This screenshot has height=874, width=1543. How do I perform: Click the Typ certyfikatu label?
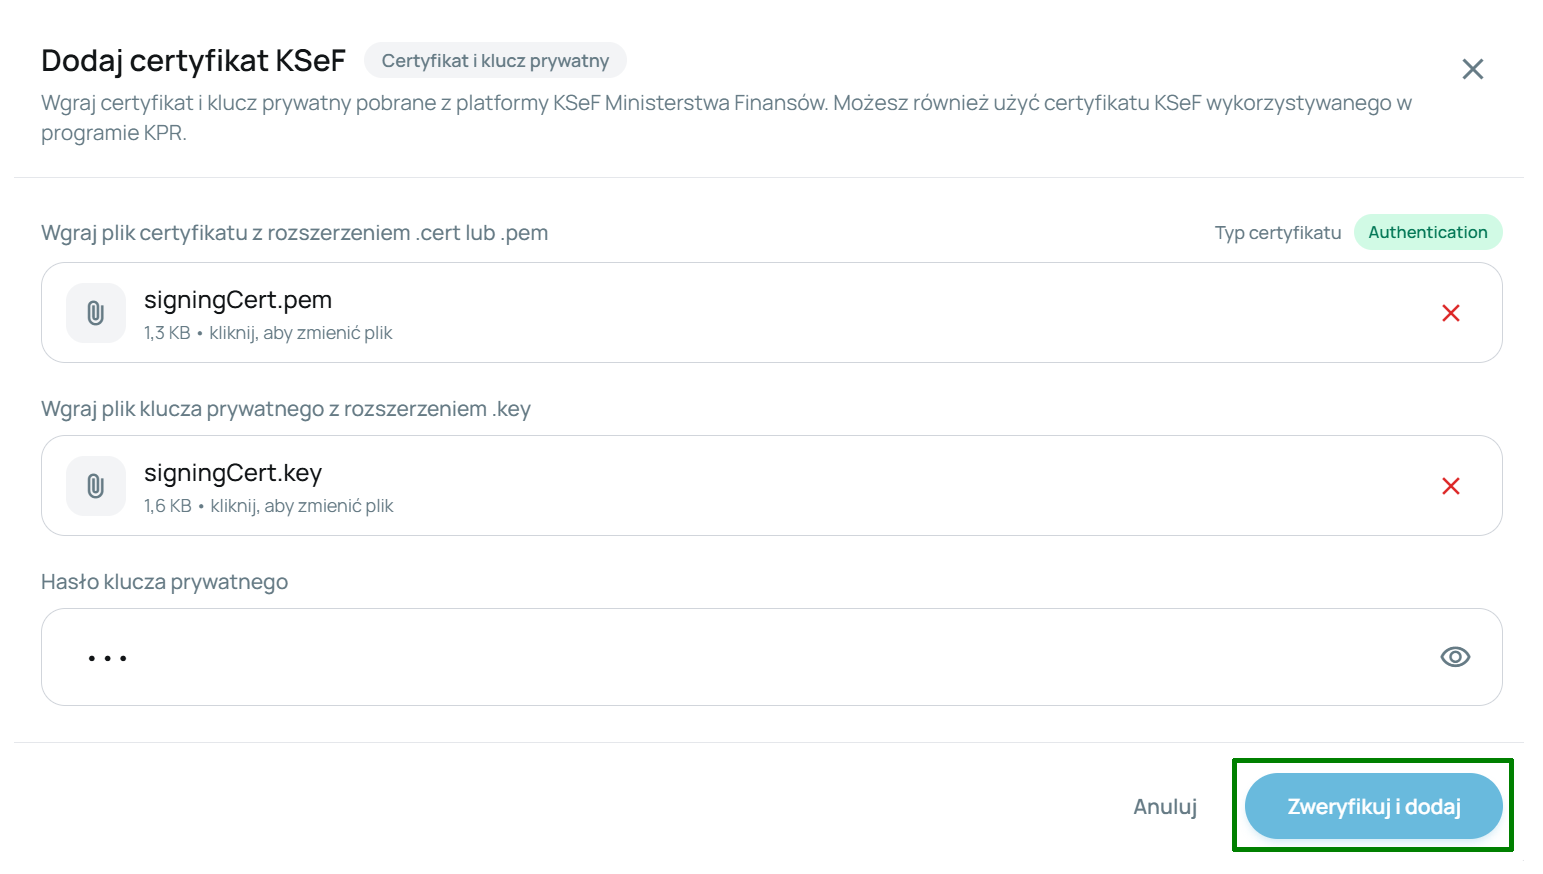tap(1278, 233)
